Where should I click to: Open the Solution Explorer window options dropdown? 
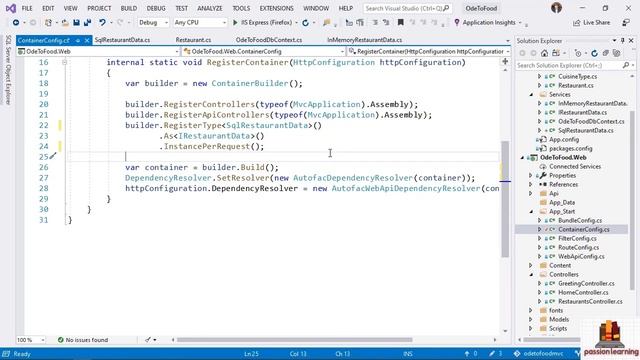[x=614, y=41]
